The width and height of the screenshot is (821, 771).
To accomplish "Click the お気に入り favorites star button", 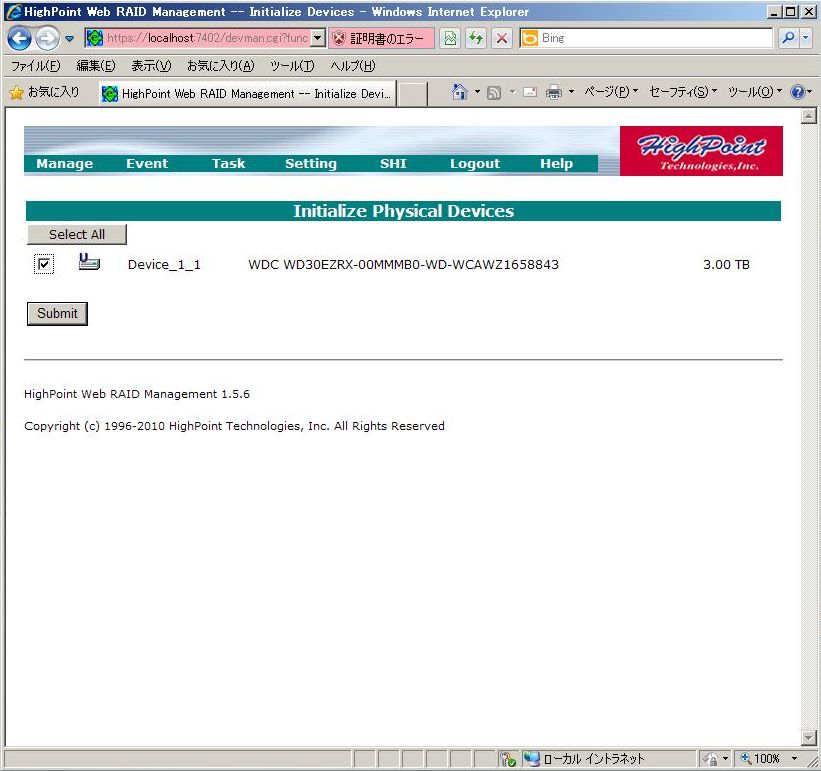I will pyautogui.click(x=45, y=93).
